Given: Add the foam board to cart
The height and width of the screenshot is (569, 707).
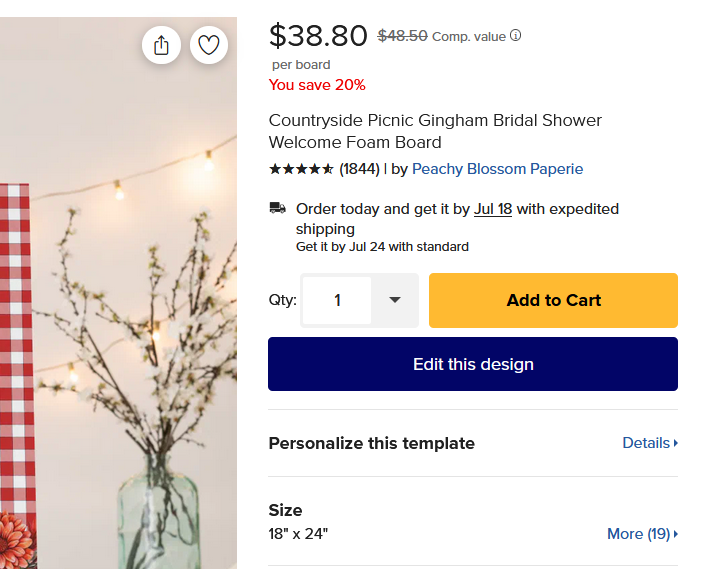Looking at the screenshot, I should (553, 300).
